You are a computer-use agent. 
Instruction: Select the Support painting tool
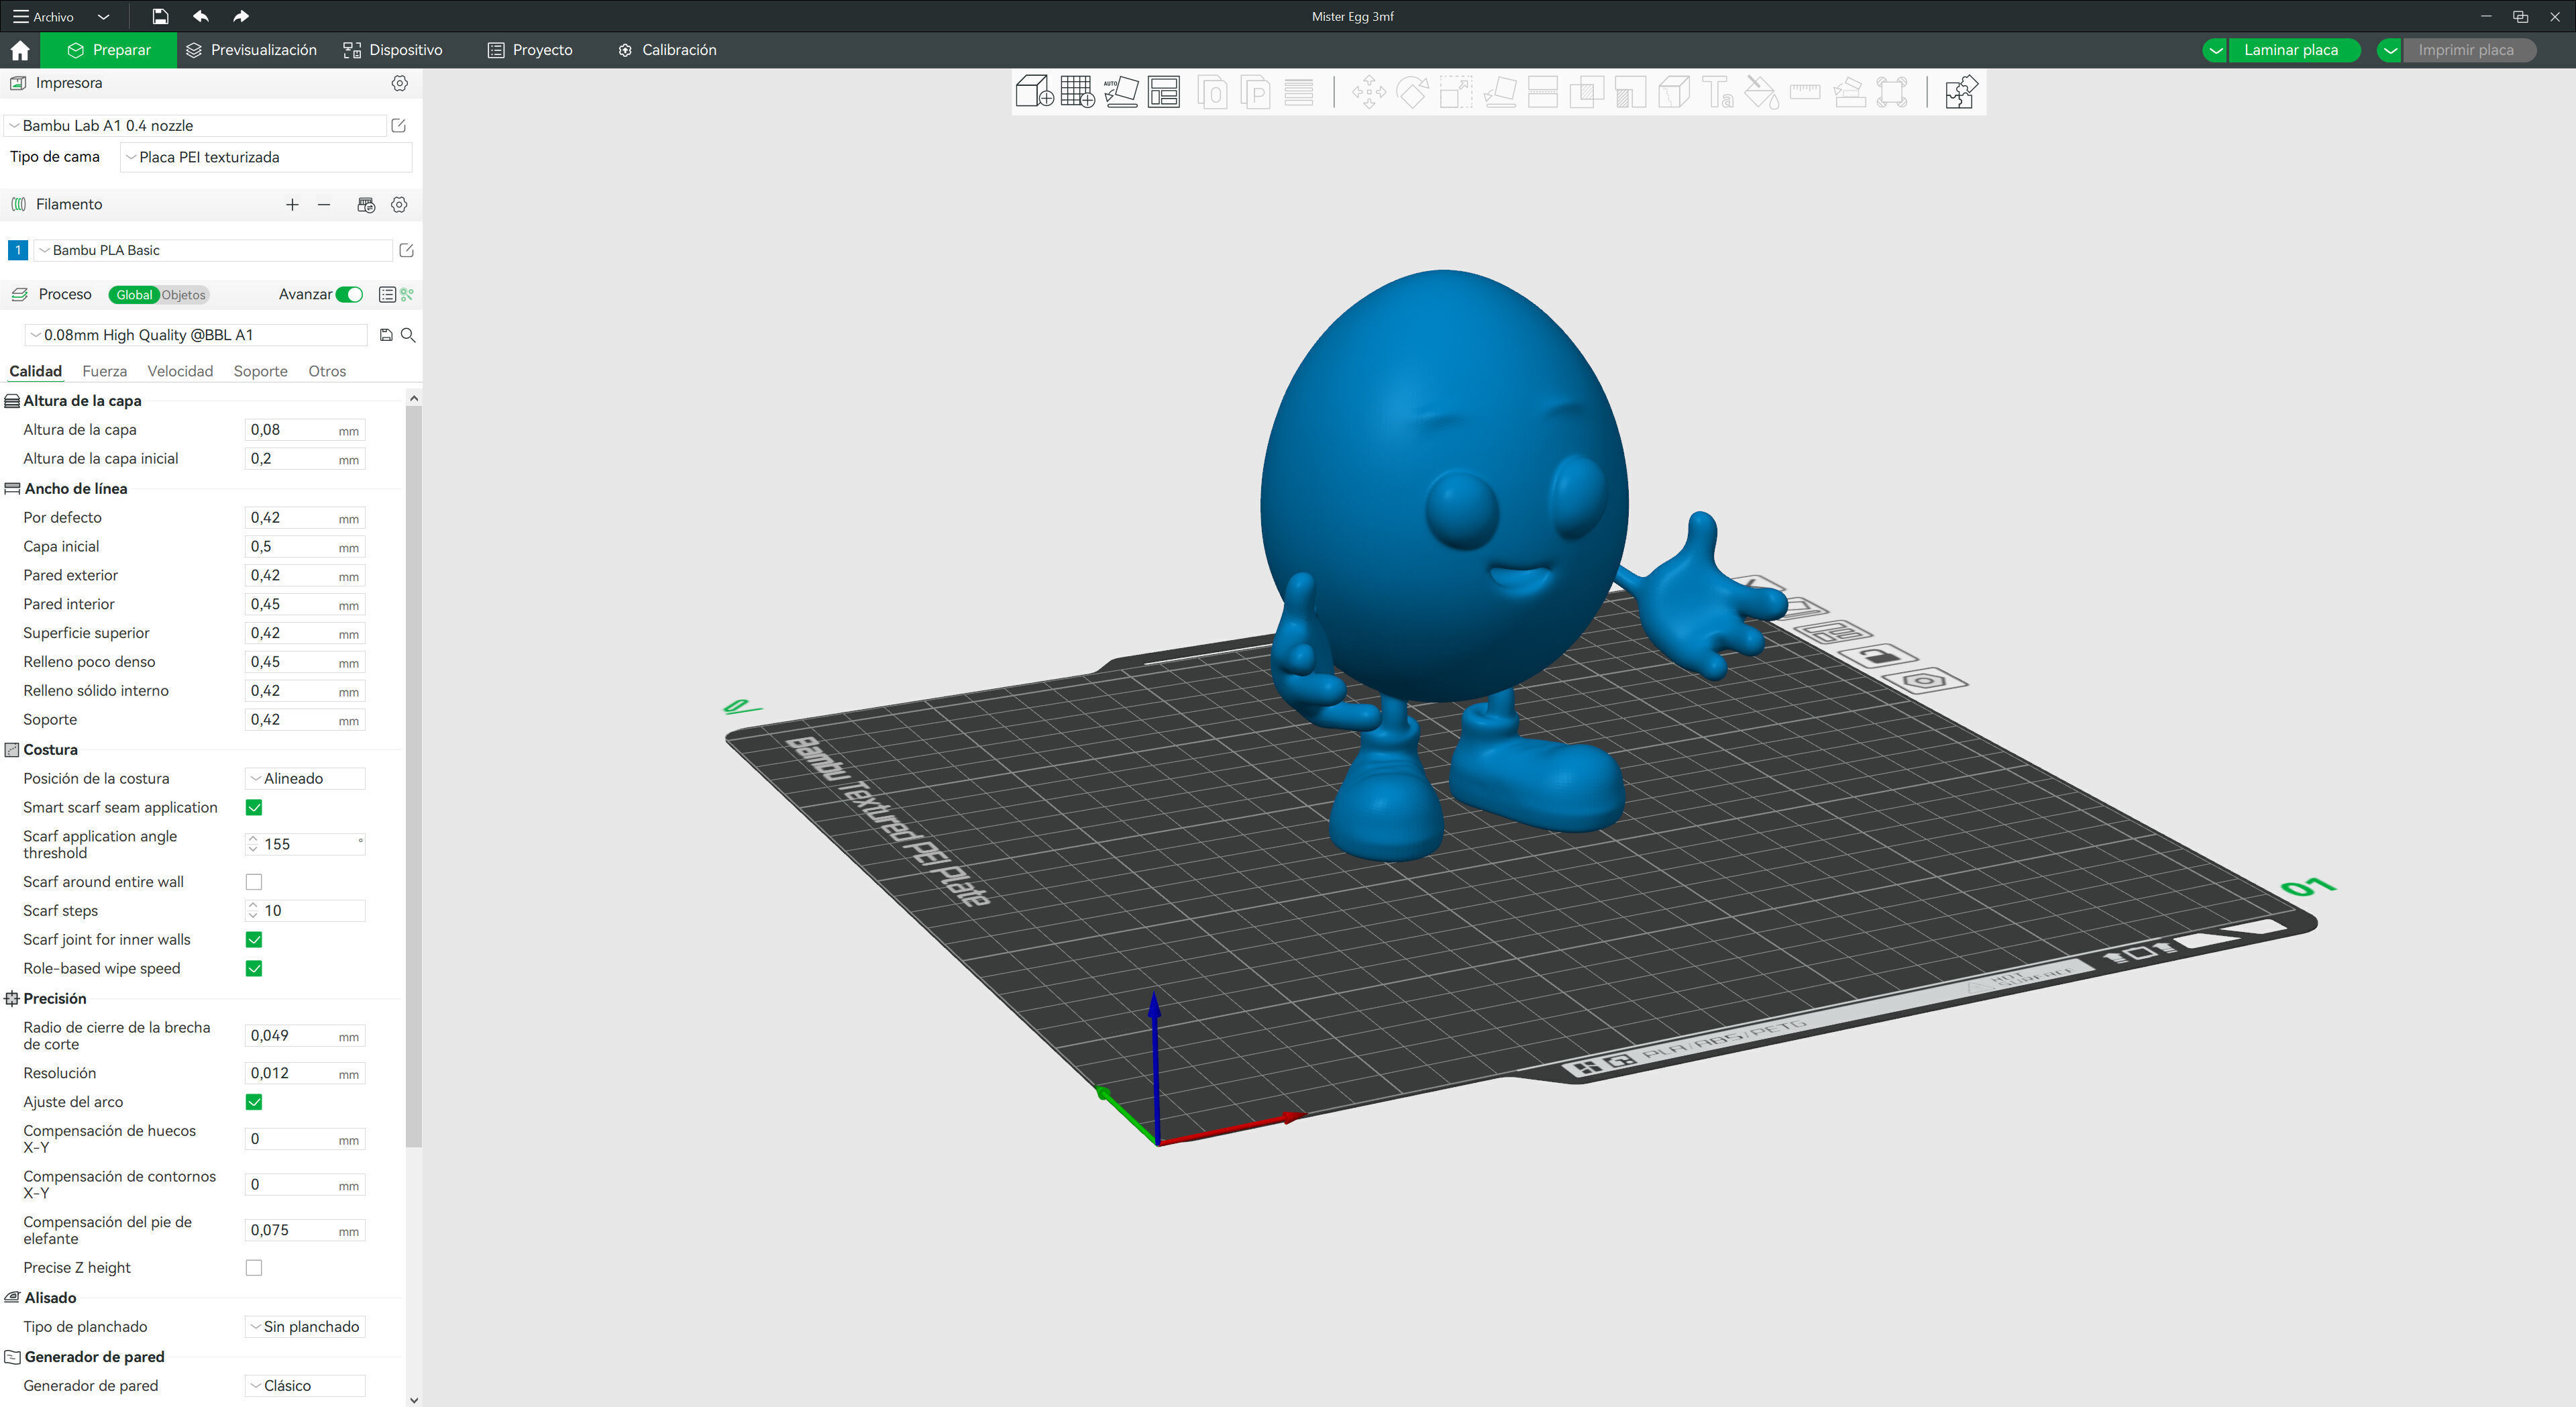pyautogui.click(x=1630, y=93)
